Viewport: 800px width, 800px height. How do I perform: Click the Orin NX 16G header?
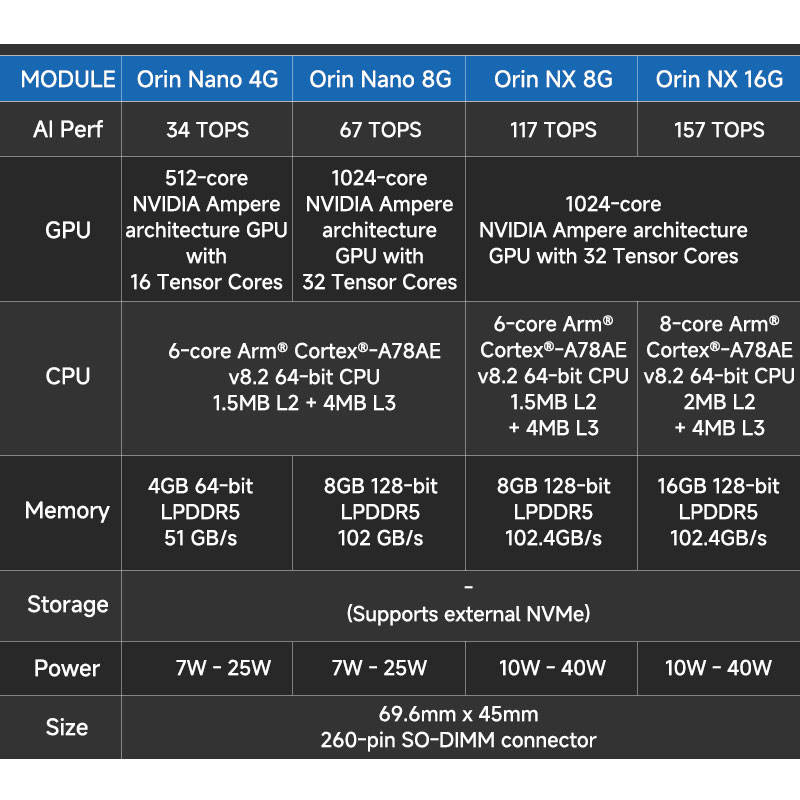click(x=719, y=79)
